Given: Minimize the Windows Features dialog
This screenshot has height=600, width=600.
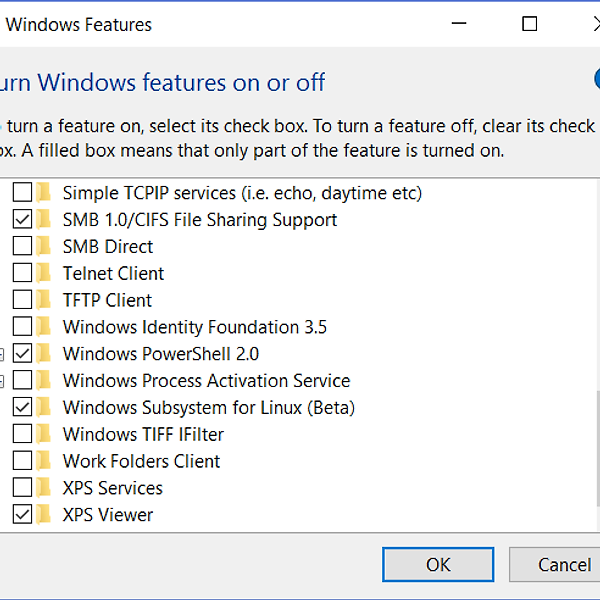Looking at the screenshot, I should (x=459, y=24).
